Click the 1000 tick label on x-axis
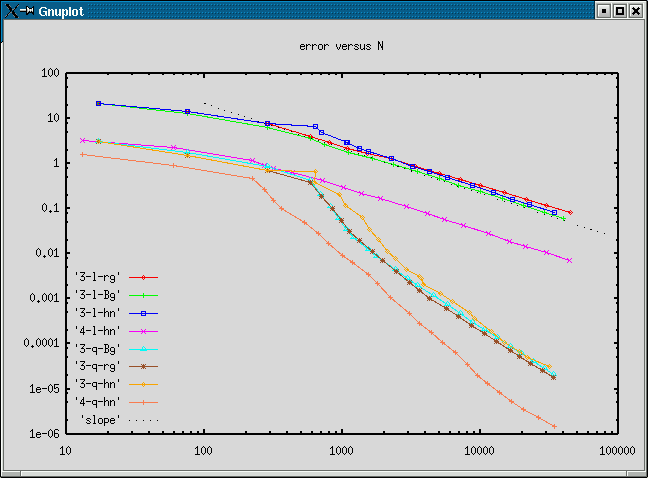Screen dimensions: 648x478 tap(341, 452)
